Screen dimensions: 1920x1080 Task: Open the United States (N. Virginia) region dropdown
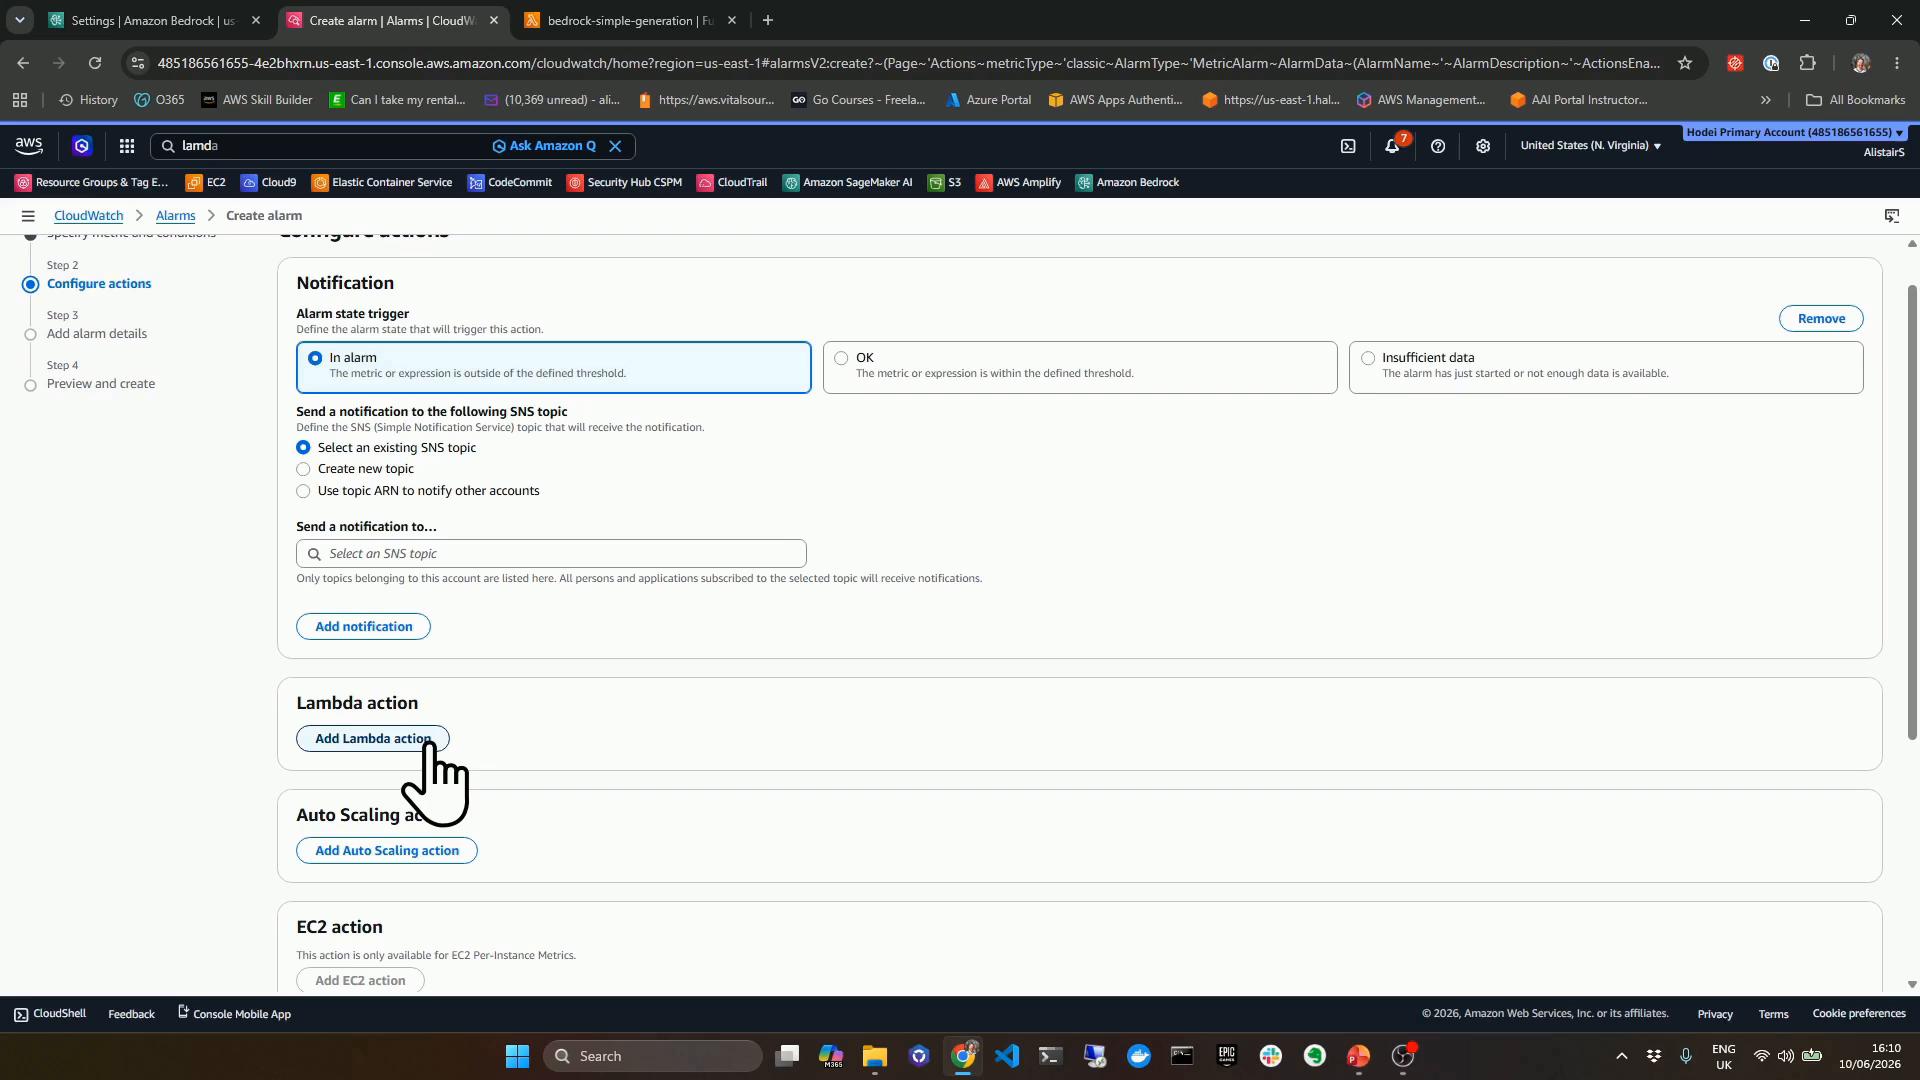pyautogui.click(x=1590, y=146)
